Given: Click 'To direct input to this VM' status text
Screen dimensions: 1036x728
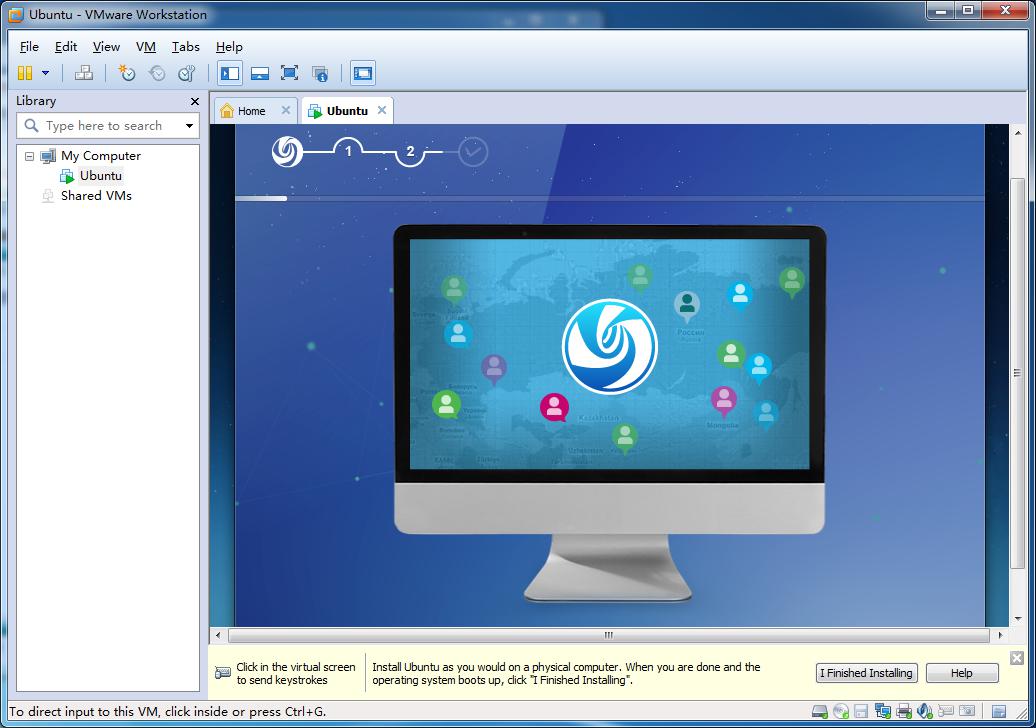Looking at the screenshot, I should 167,711.
